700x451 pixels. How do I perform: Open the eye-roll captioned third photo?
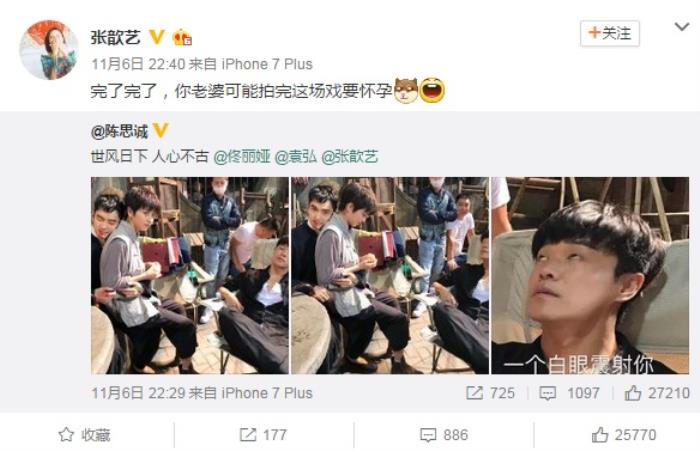point(590,276)
